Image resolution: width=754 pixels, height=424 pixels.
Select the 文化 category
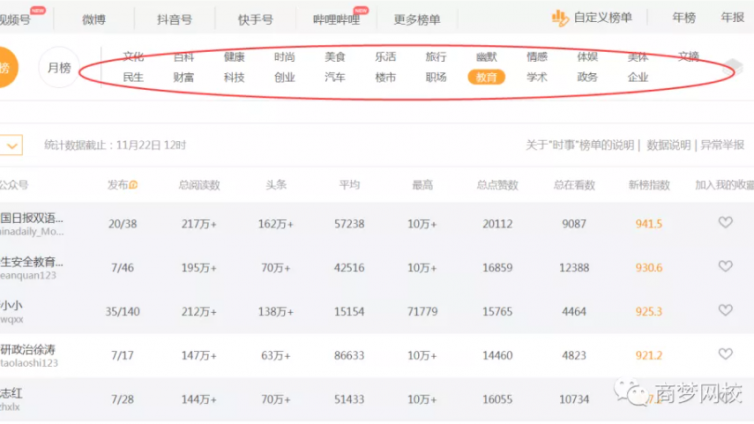coord(133,57)
